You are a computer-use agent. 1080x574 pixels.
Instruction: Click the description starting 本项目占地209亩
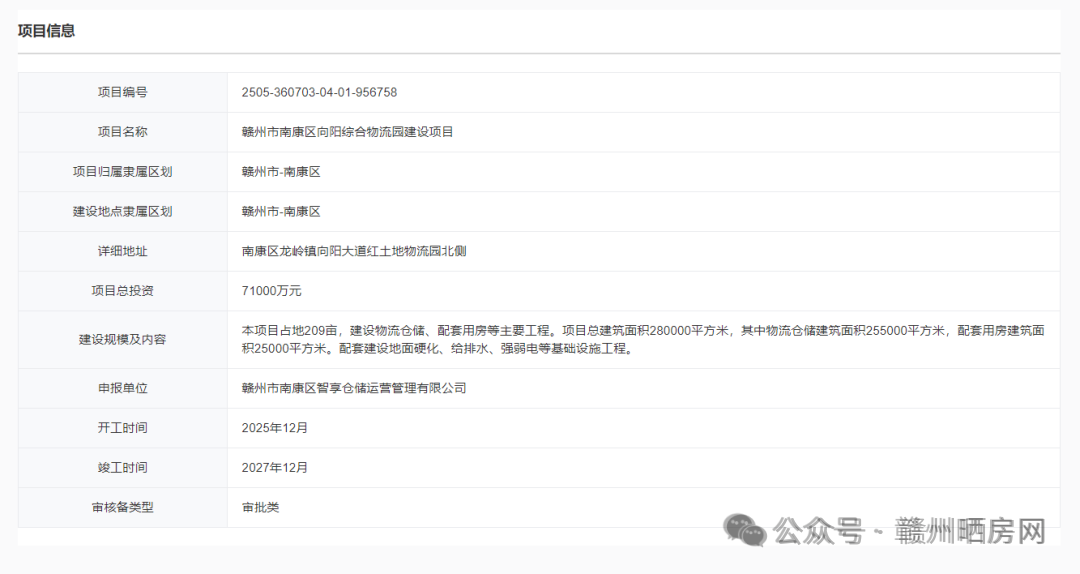pyautogui.click(x=643, y=340)
